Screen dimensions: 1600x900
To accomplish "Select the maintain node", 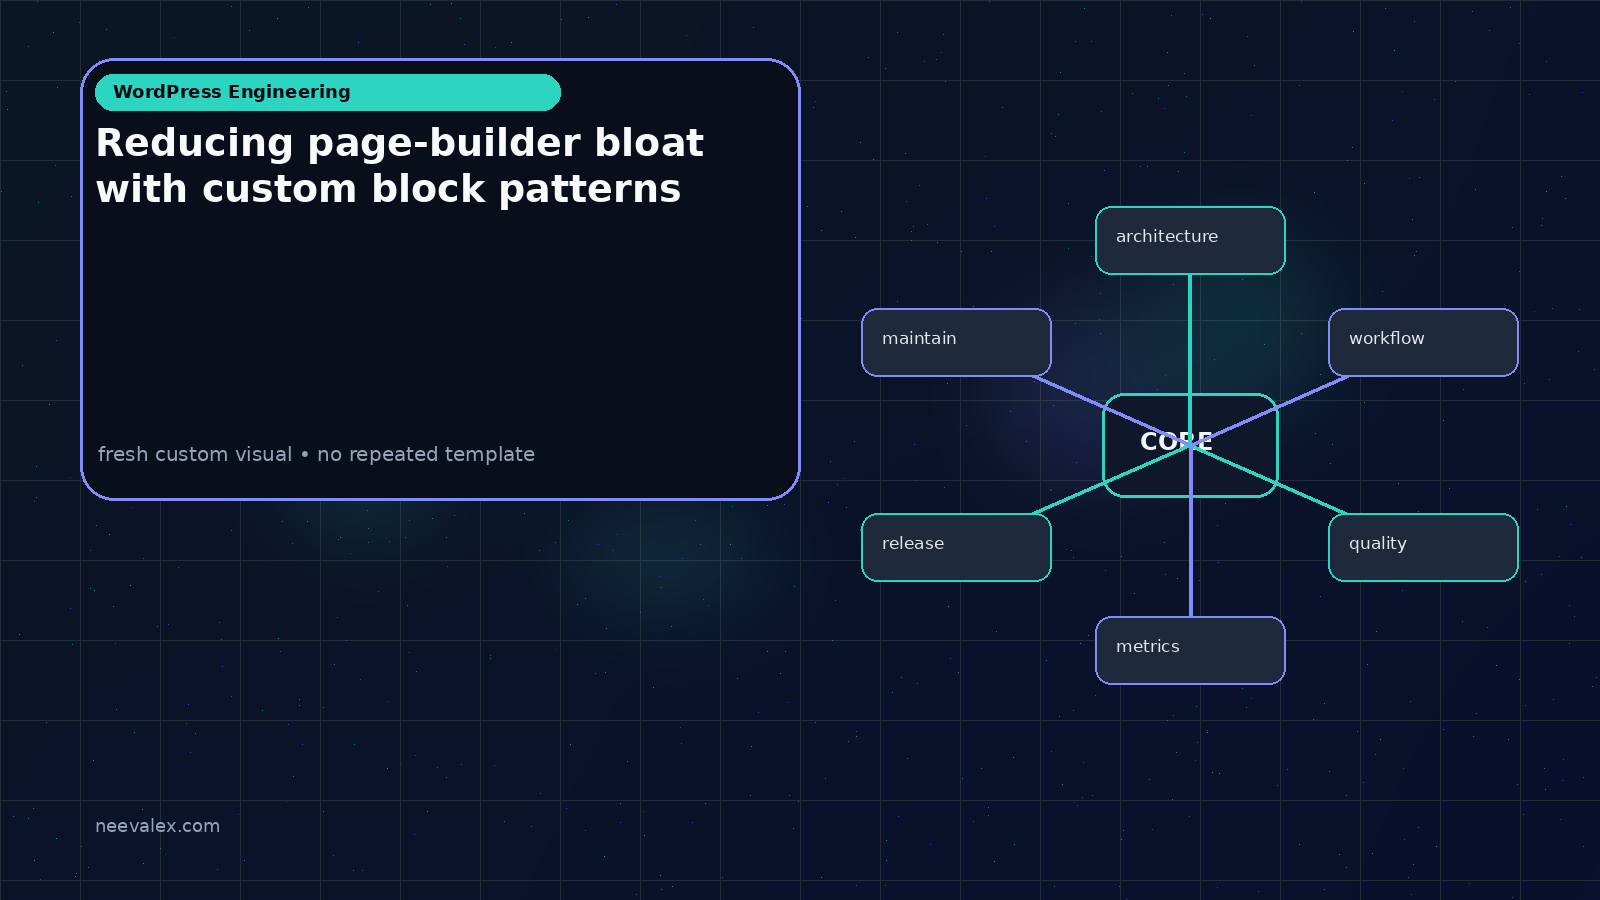I will pyautogui.click(x=956, y=342).
